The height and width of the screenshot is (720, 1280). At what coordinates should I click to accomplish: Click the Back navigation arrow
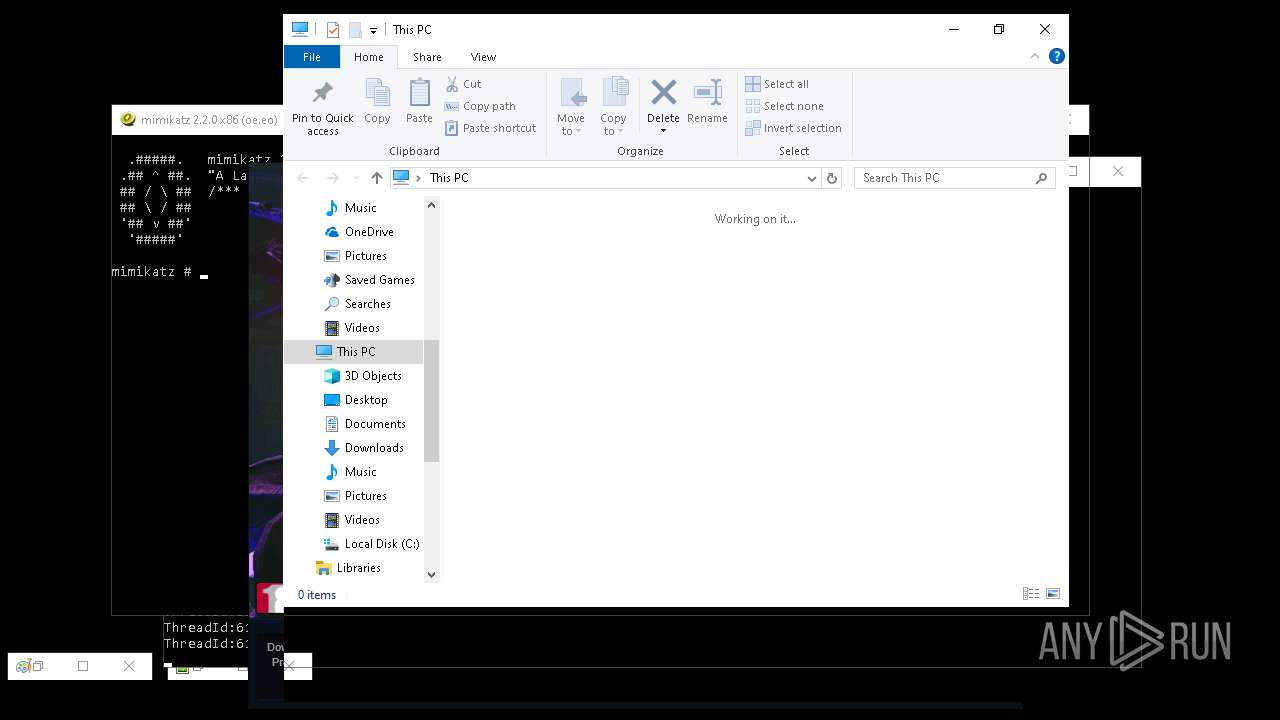pyautogui.click(x=303, y=178)
